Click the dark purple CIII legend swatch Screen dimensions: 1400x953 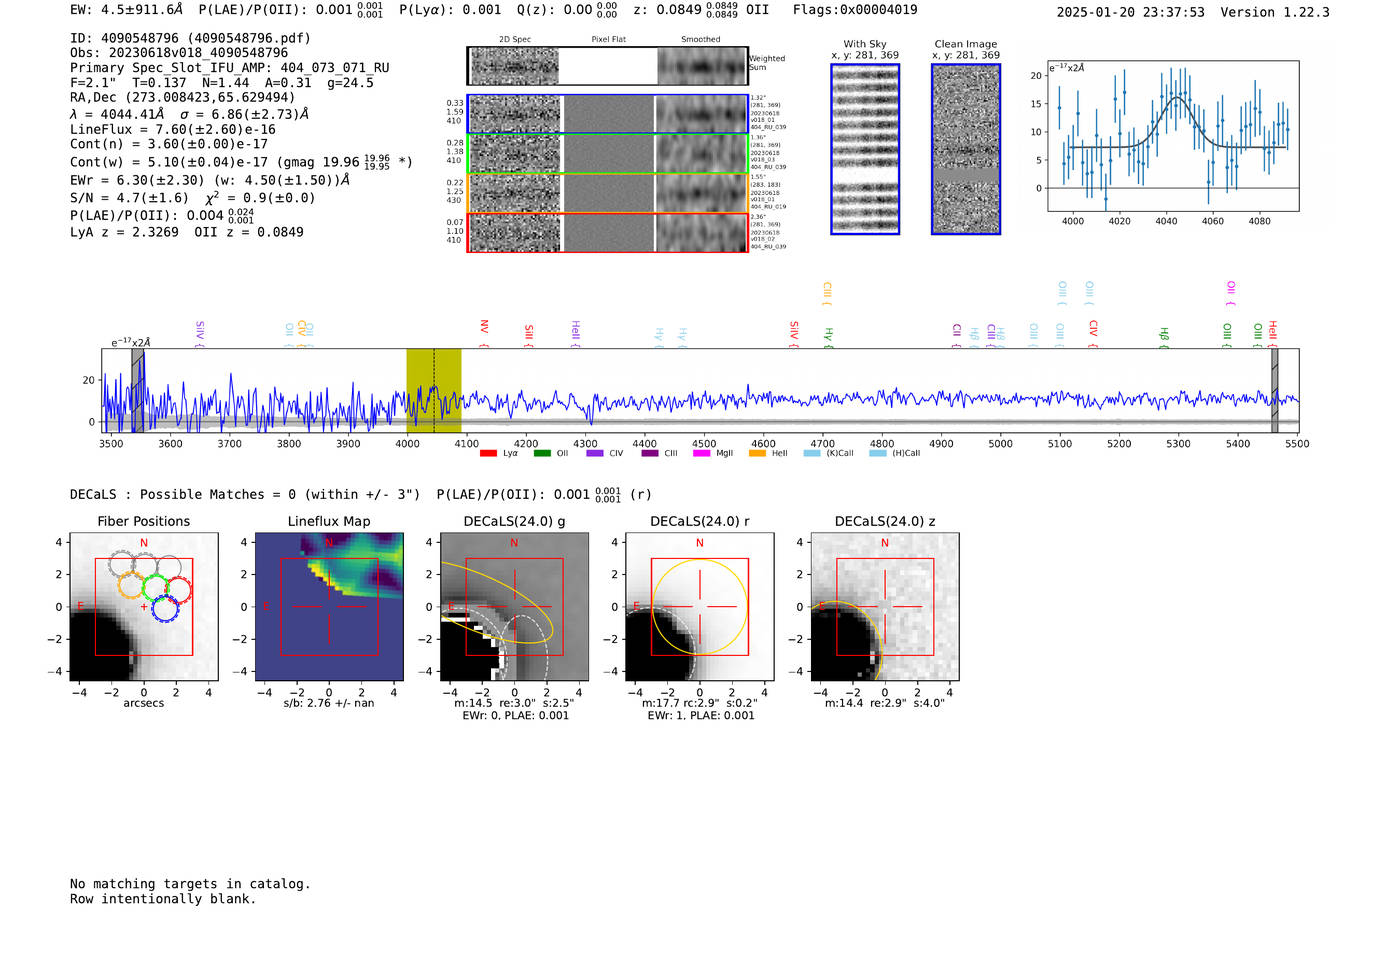(650, 453)
